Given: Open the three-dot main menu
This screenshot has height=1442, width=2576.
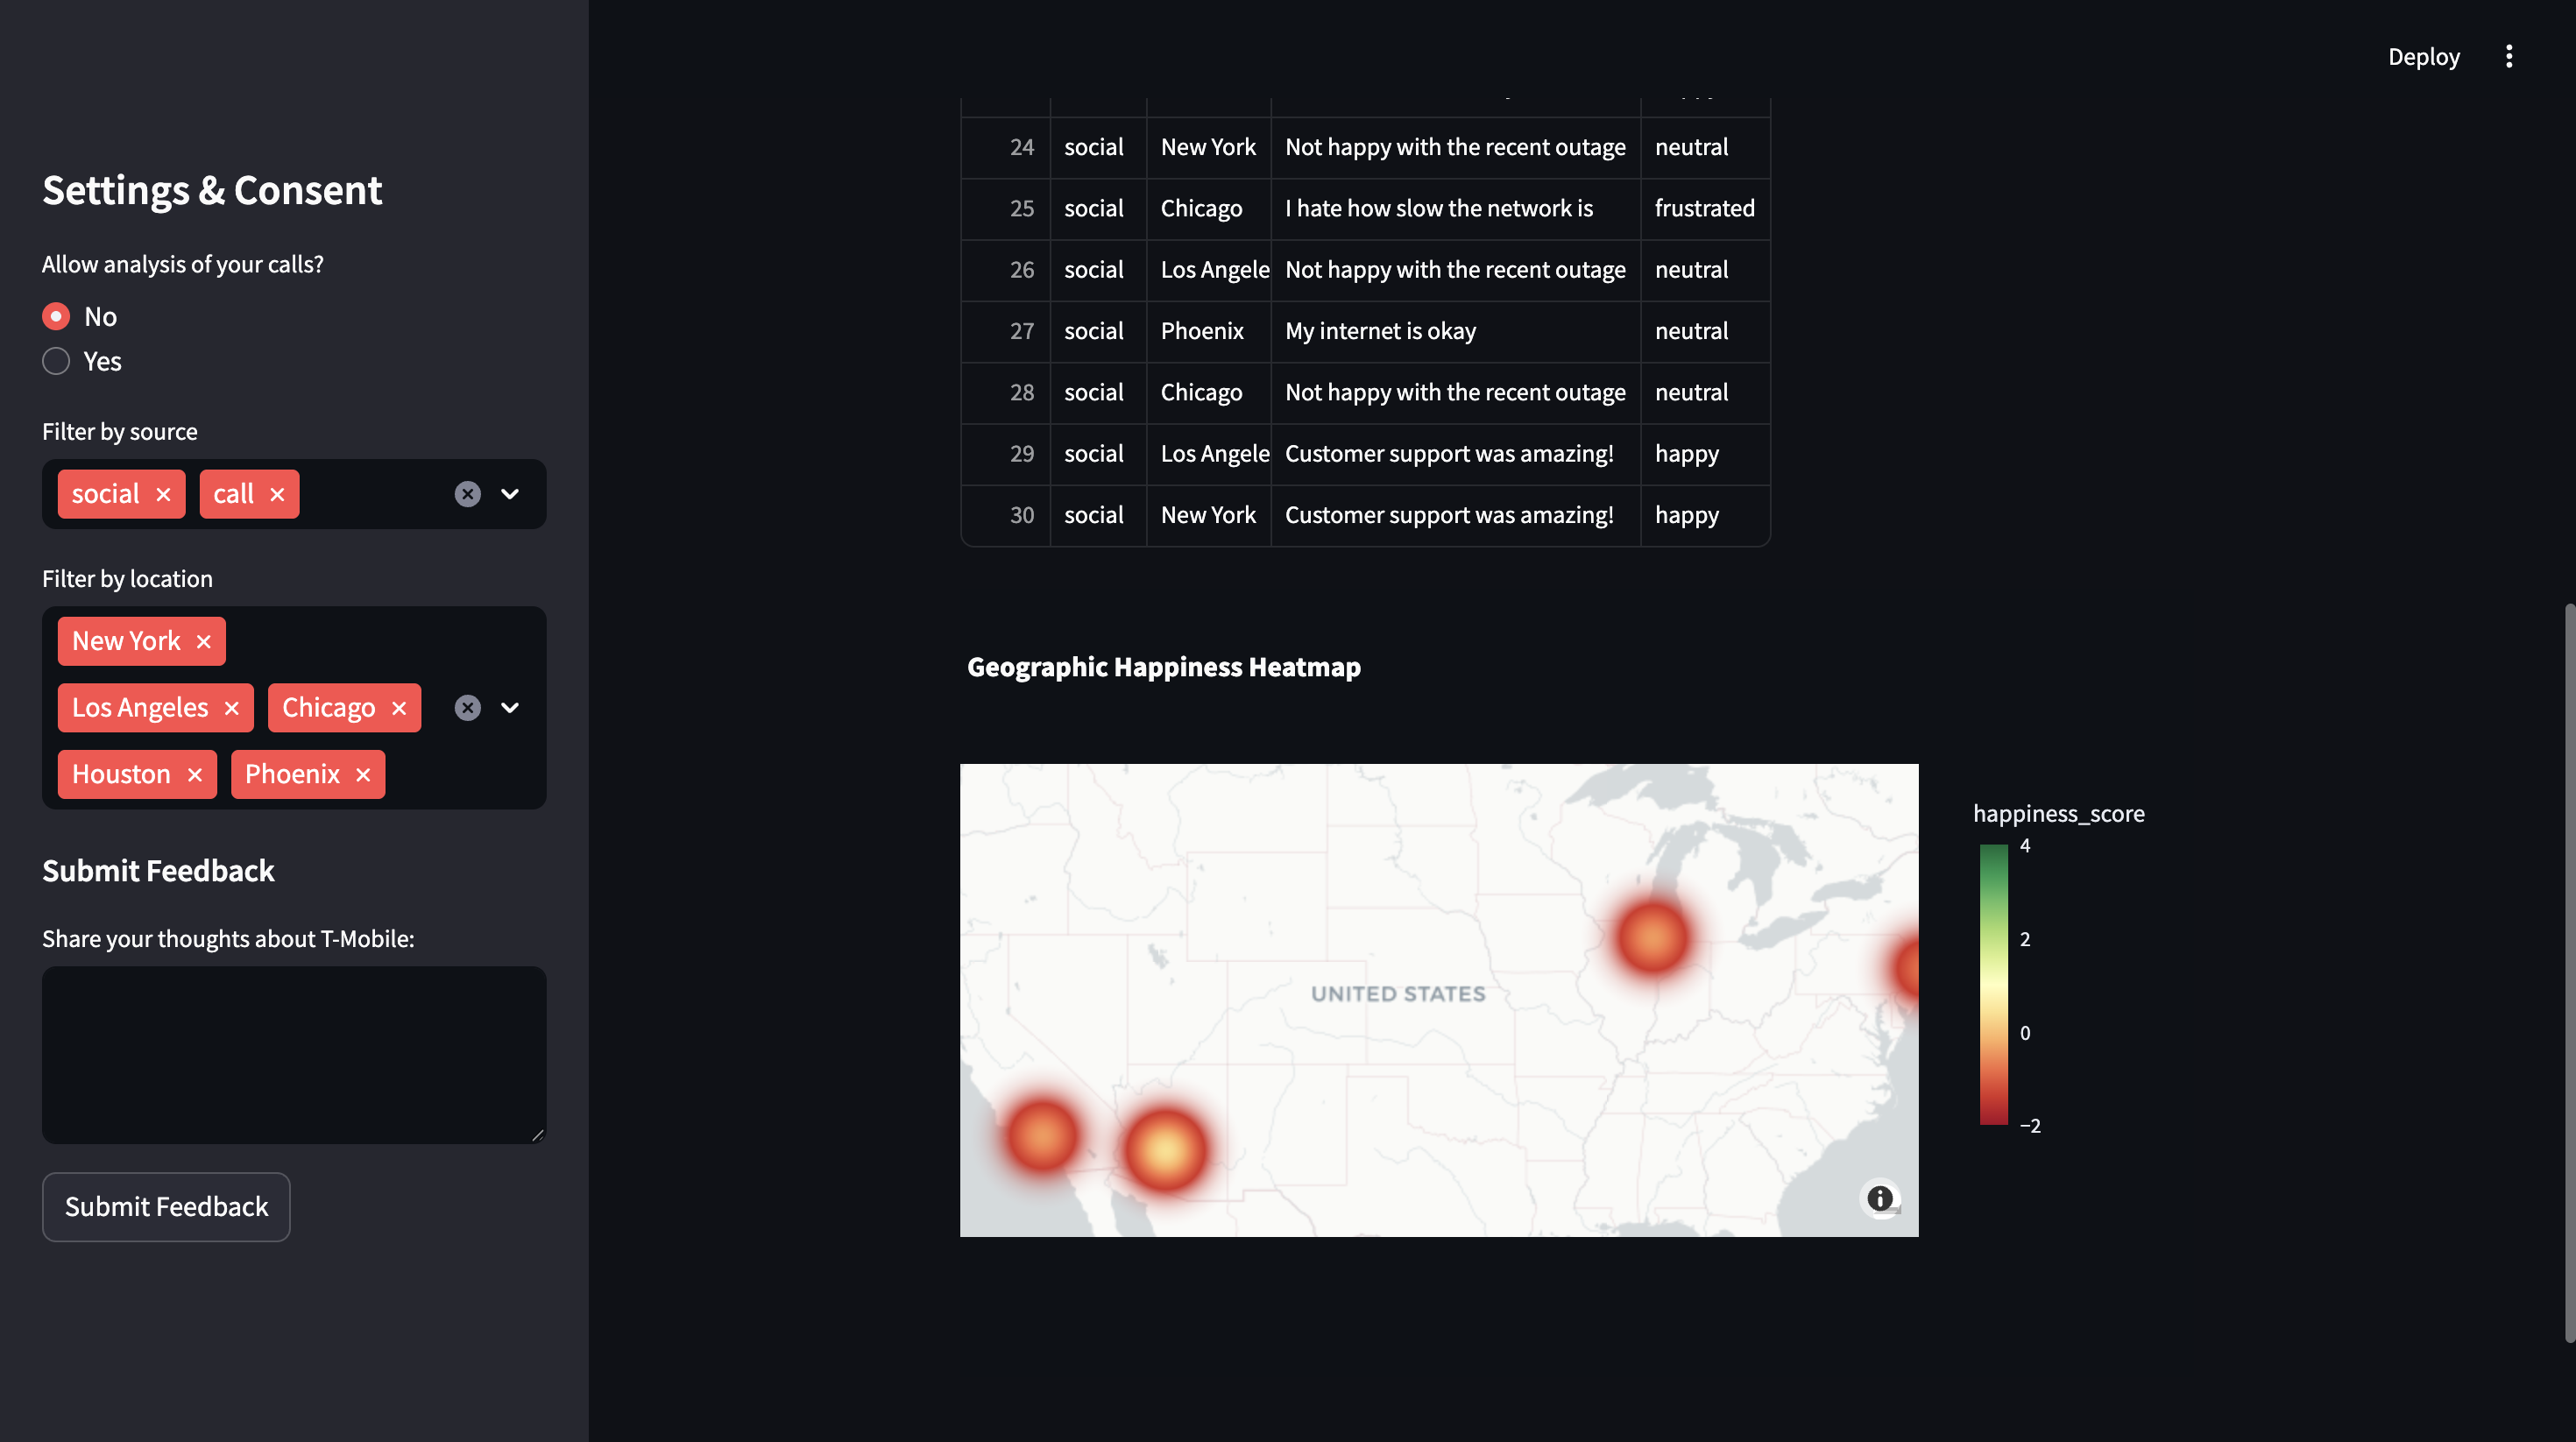Looking at the screenshot, I should coord(2508,56).
